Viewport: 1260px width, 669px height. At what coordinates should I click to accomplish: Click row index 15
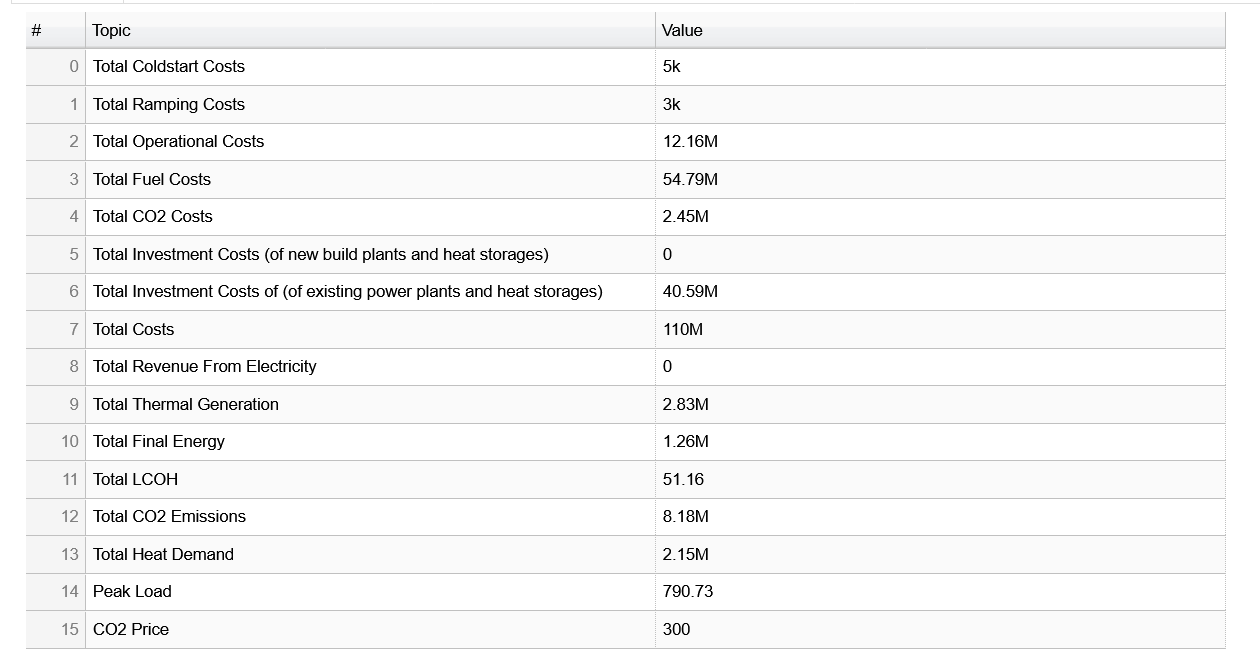69,629
